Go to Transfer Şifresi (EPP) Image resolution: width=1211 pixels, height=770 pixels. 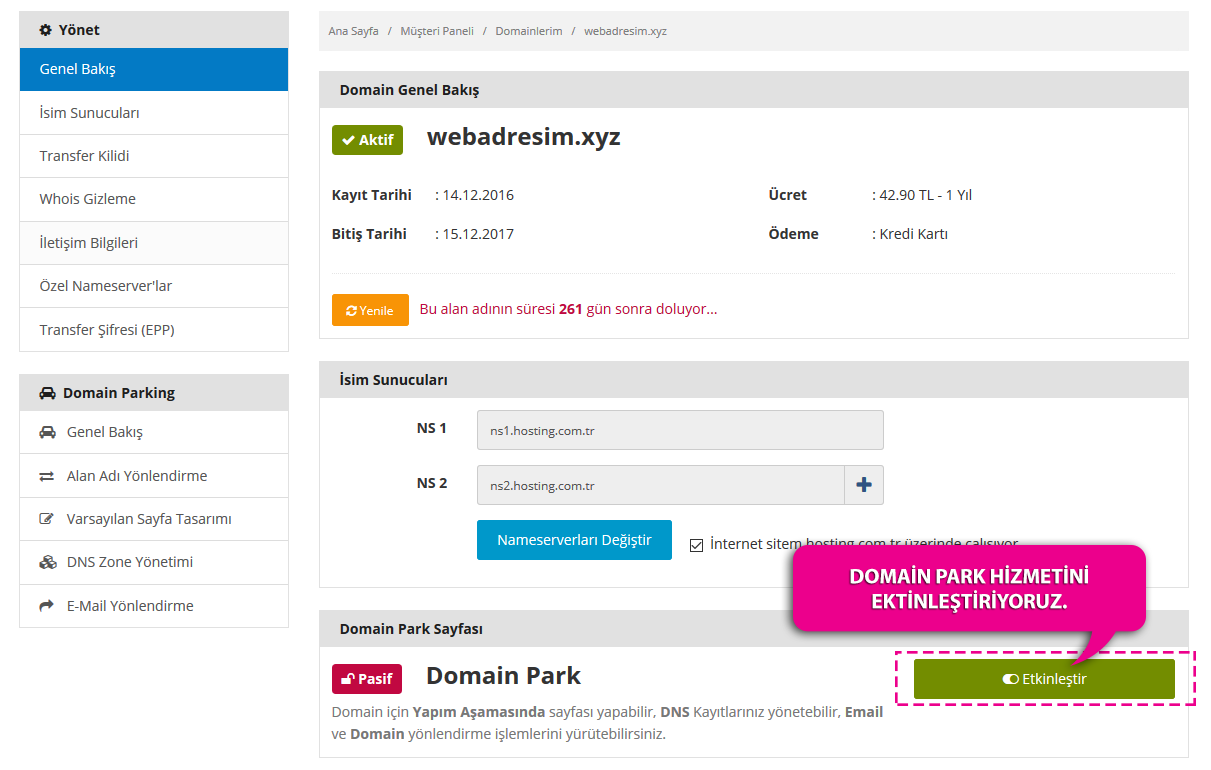pyautogui.click(x=154, y=329)
